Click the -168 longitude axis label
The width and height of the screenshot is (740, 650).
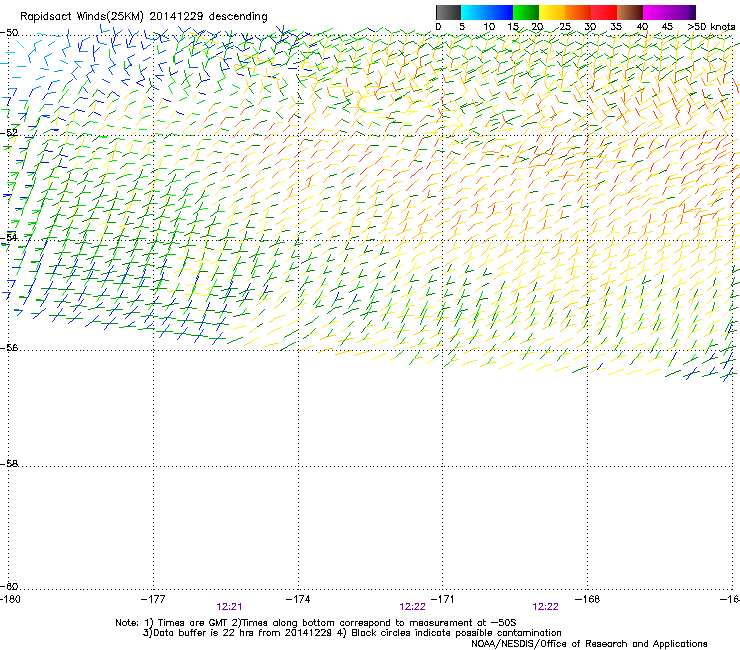[x=588, y=599]
